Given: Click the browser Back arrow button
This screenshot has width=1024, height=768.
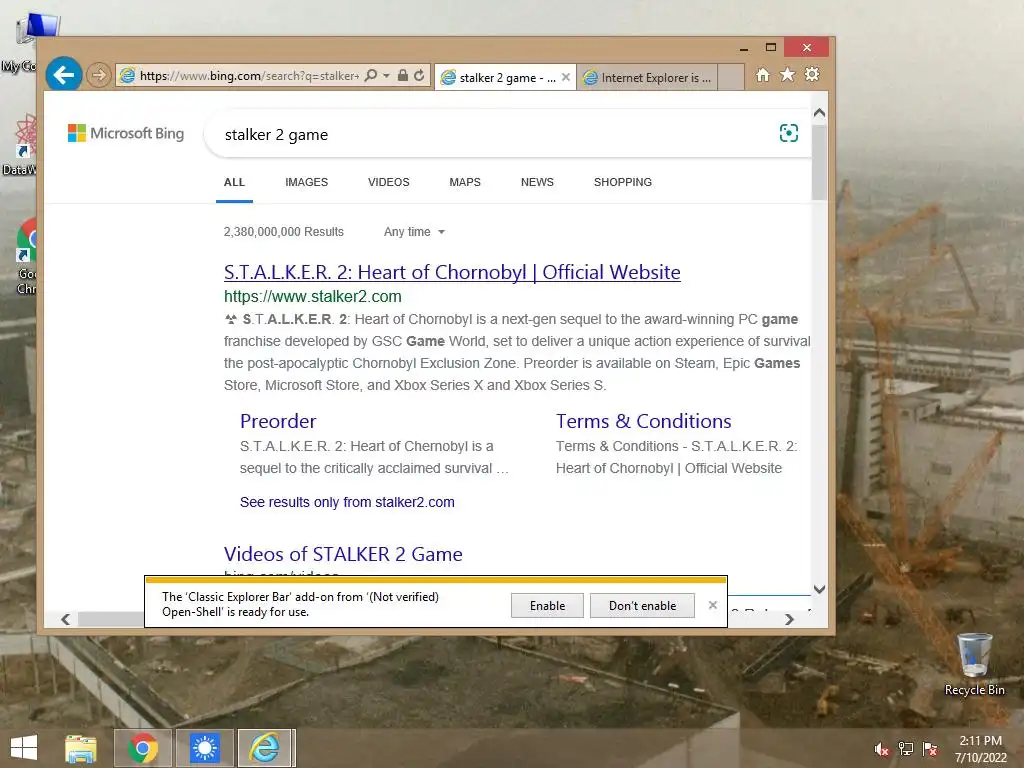Looking at the screenshot, I should (64, 75).
